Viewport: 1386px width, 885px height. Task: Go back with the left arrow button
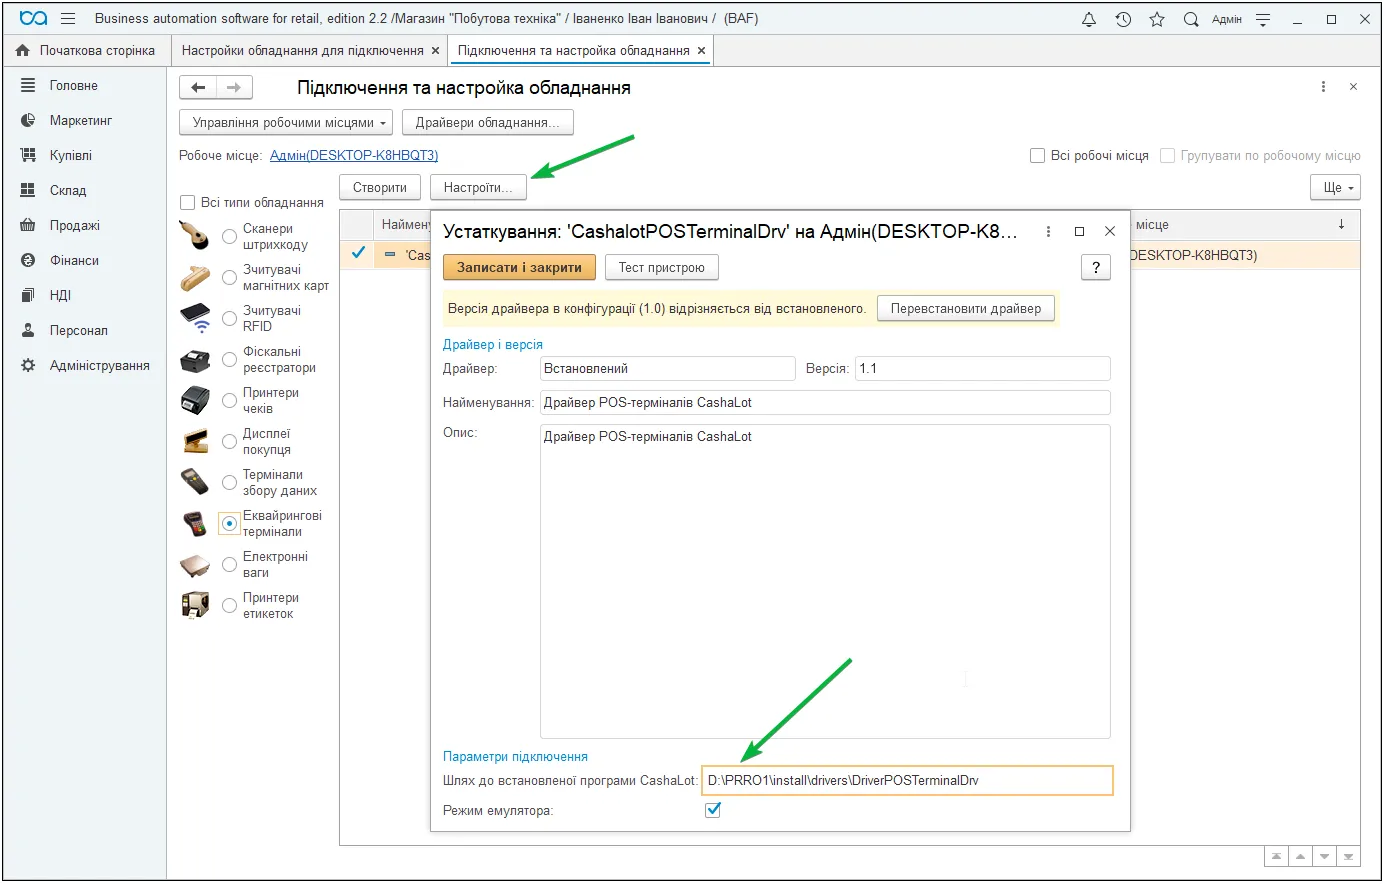click(x=198, y=88)
